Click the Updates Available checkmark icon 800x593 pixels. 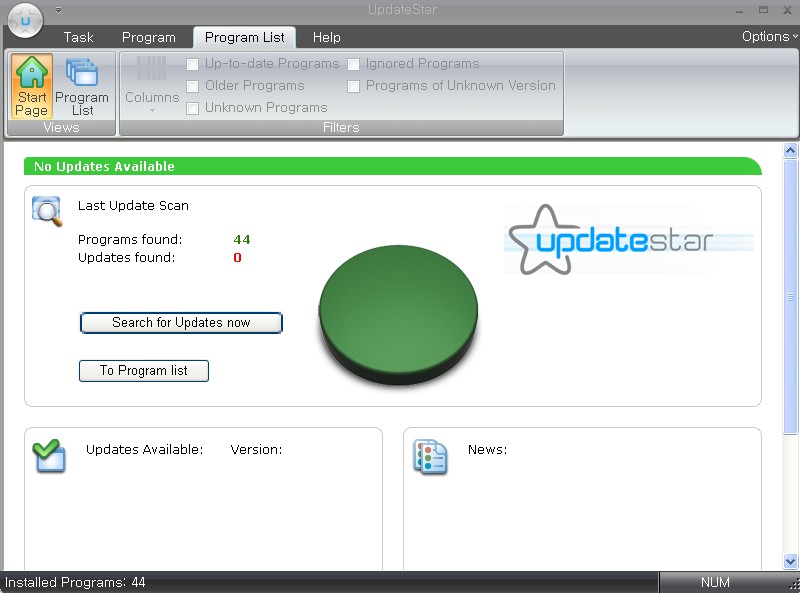[x=49, y=455]
